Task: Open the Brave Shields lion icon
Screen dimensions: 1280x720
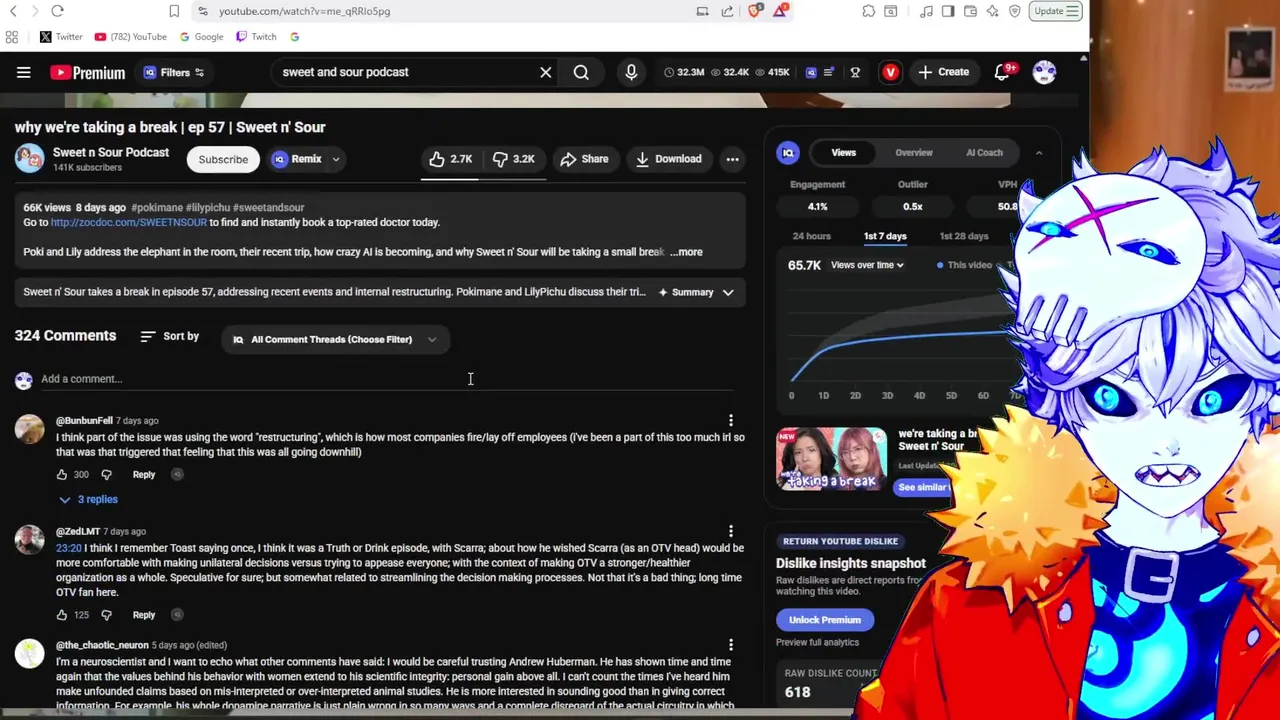Action: pyautogui.click(x=754, y=11)
